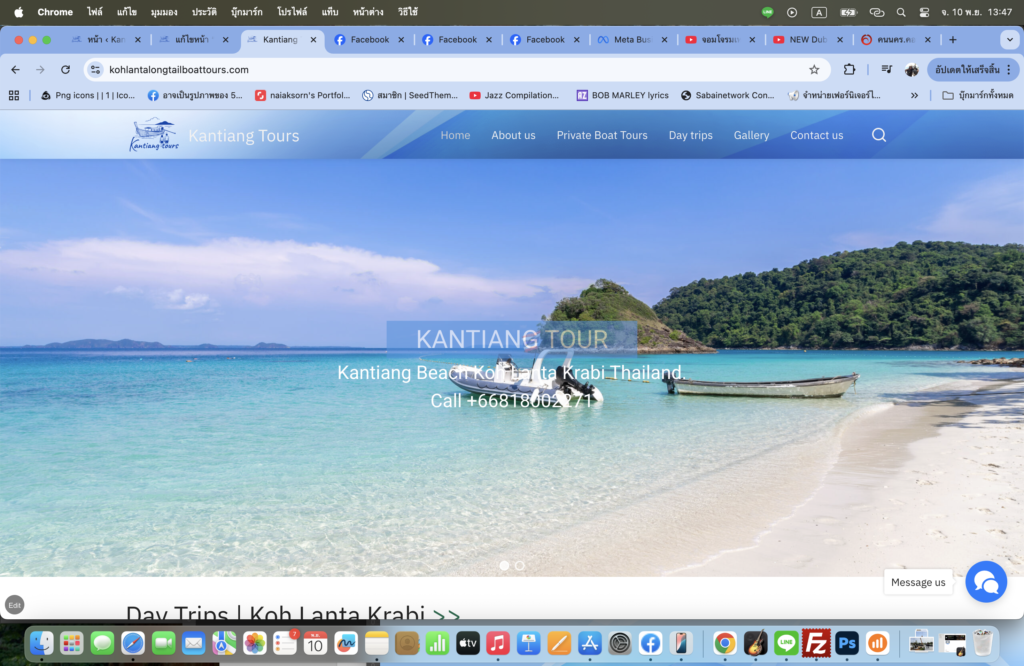
Task: Click the site information icon in address bar
Action: pos(96,70)
